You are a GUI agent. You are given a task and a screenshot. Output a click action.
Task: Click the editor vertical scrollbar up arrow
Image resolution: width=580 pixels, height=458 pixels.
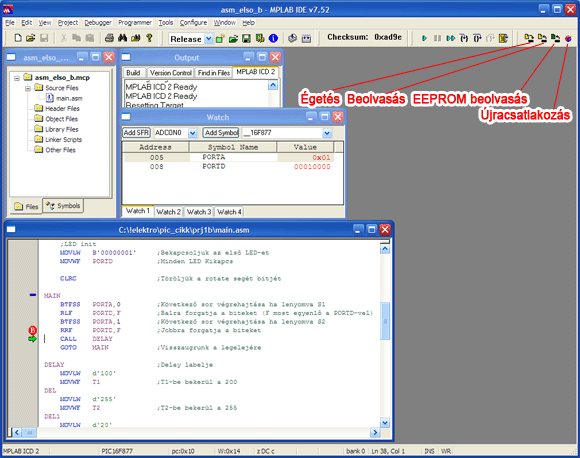385,249
